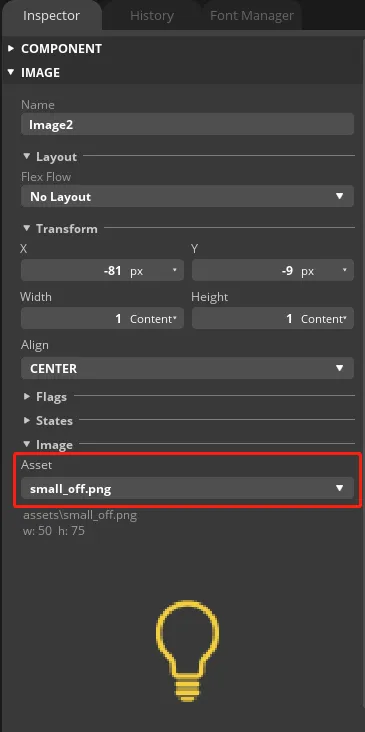Click the light bulb image preview
The height and width of the screenshot is (732, 365).
point(187,651)
